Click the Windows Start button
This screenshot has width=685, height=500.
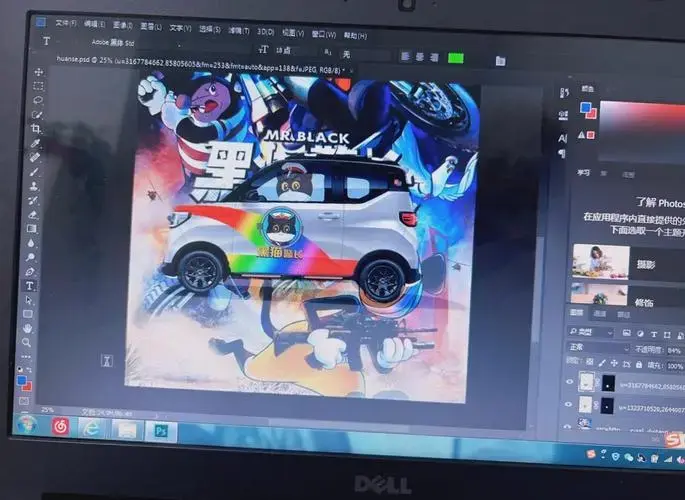point(27,424)
